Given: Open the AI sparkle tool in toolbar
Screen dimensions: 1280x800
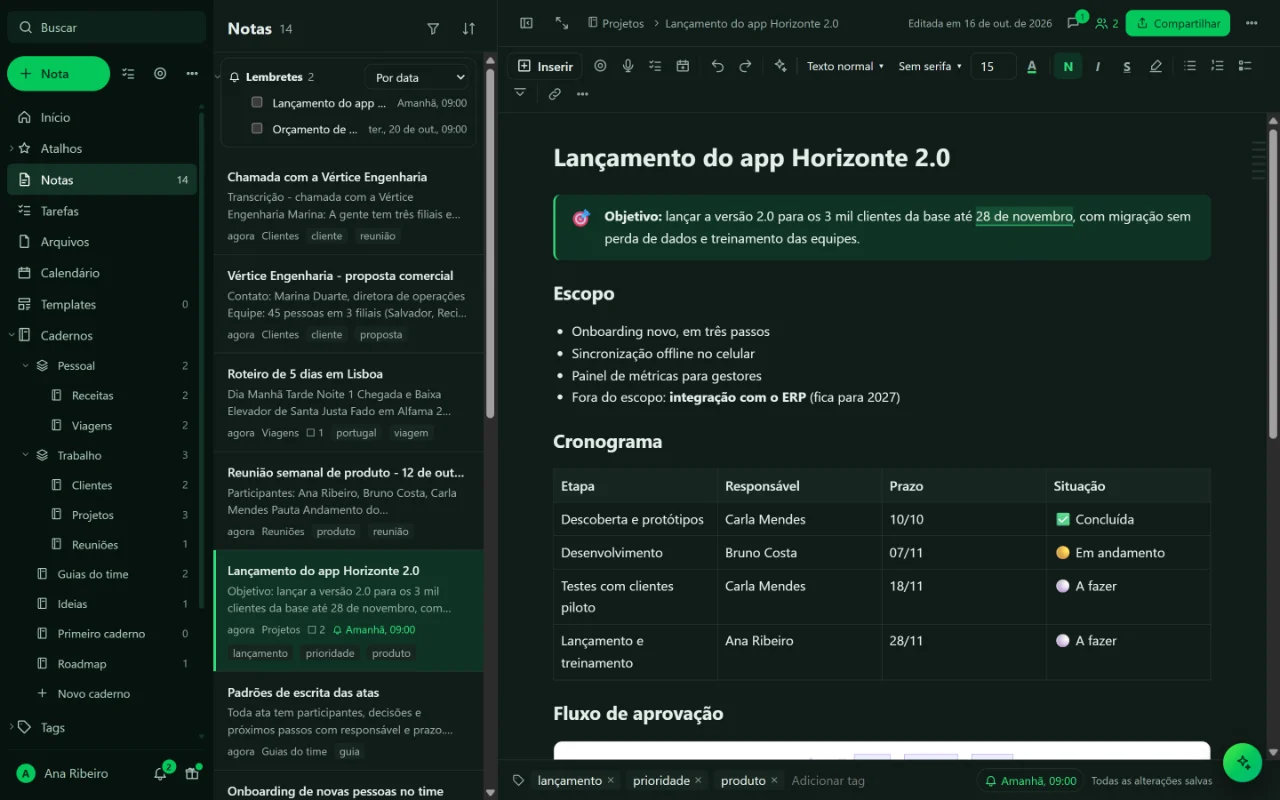Looking at the screenshot, I should pyautogui.click(x=780, y=66).
